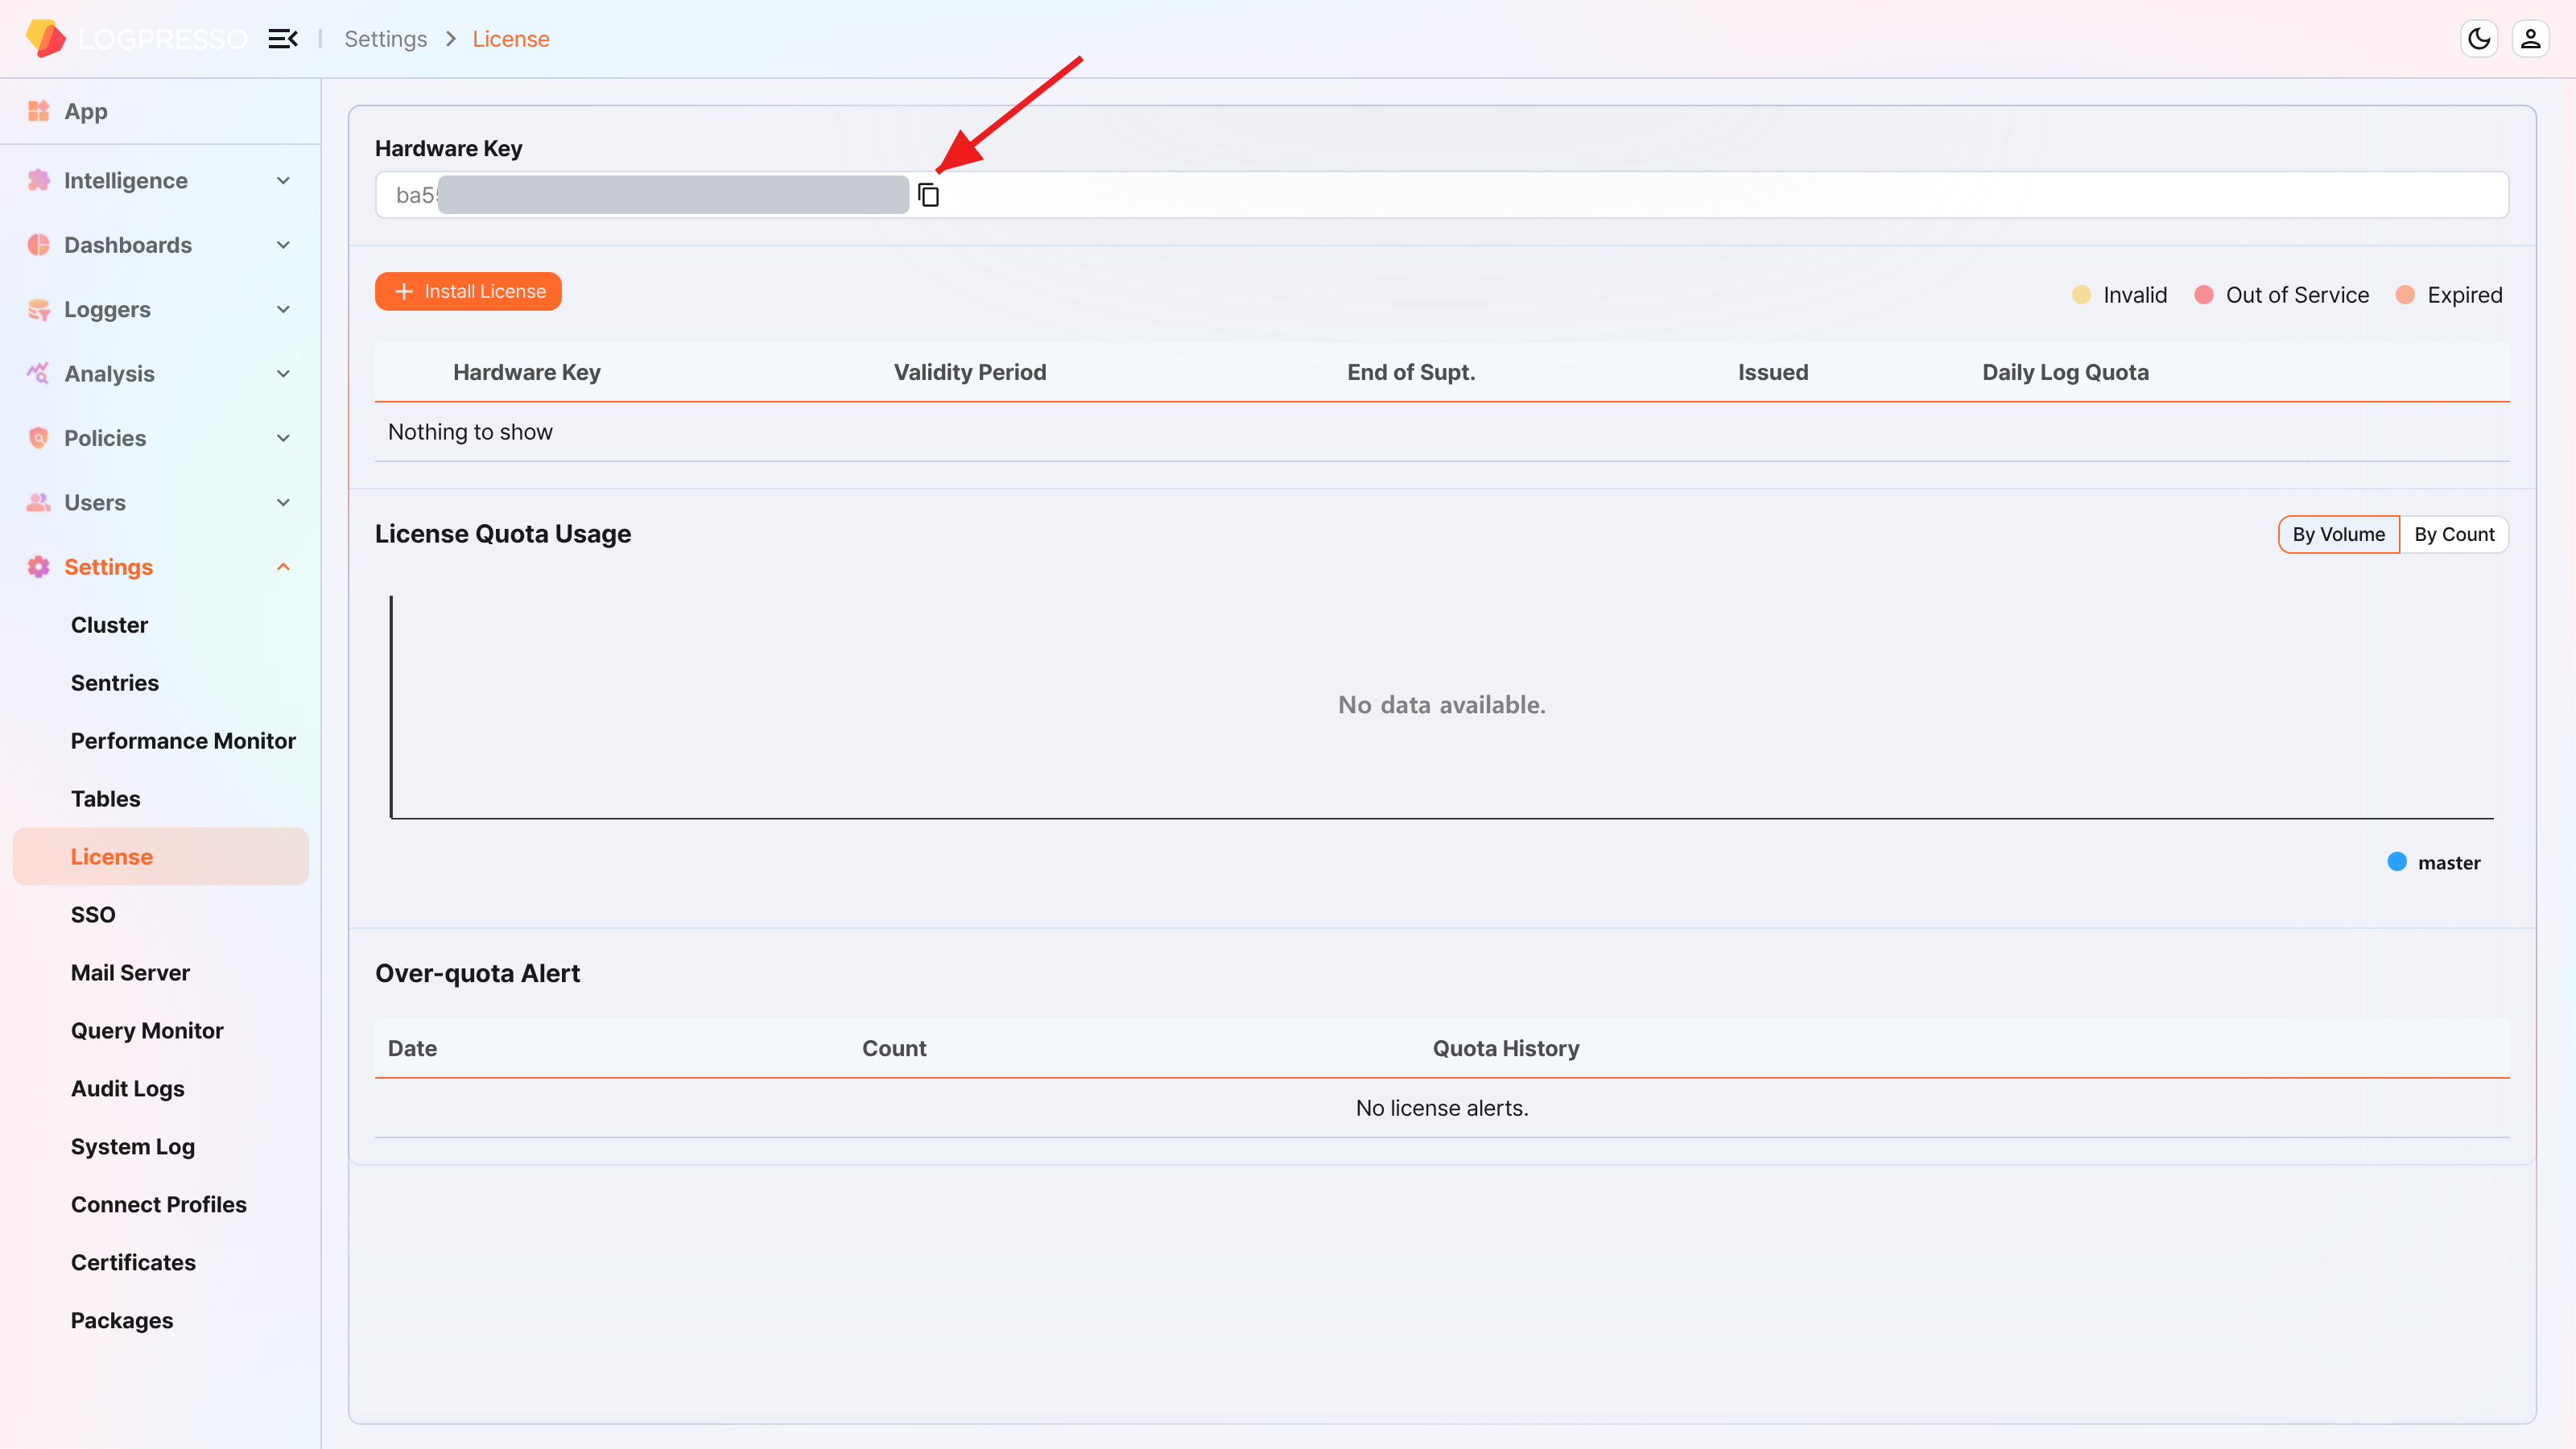The image size is (2576, 1449).
Task: Copy the hardware key with the clipboard icon
Action: point(928,195)
